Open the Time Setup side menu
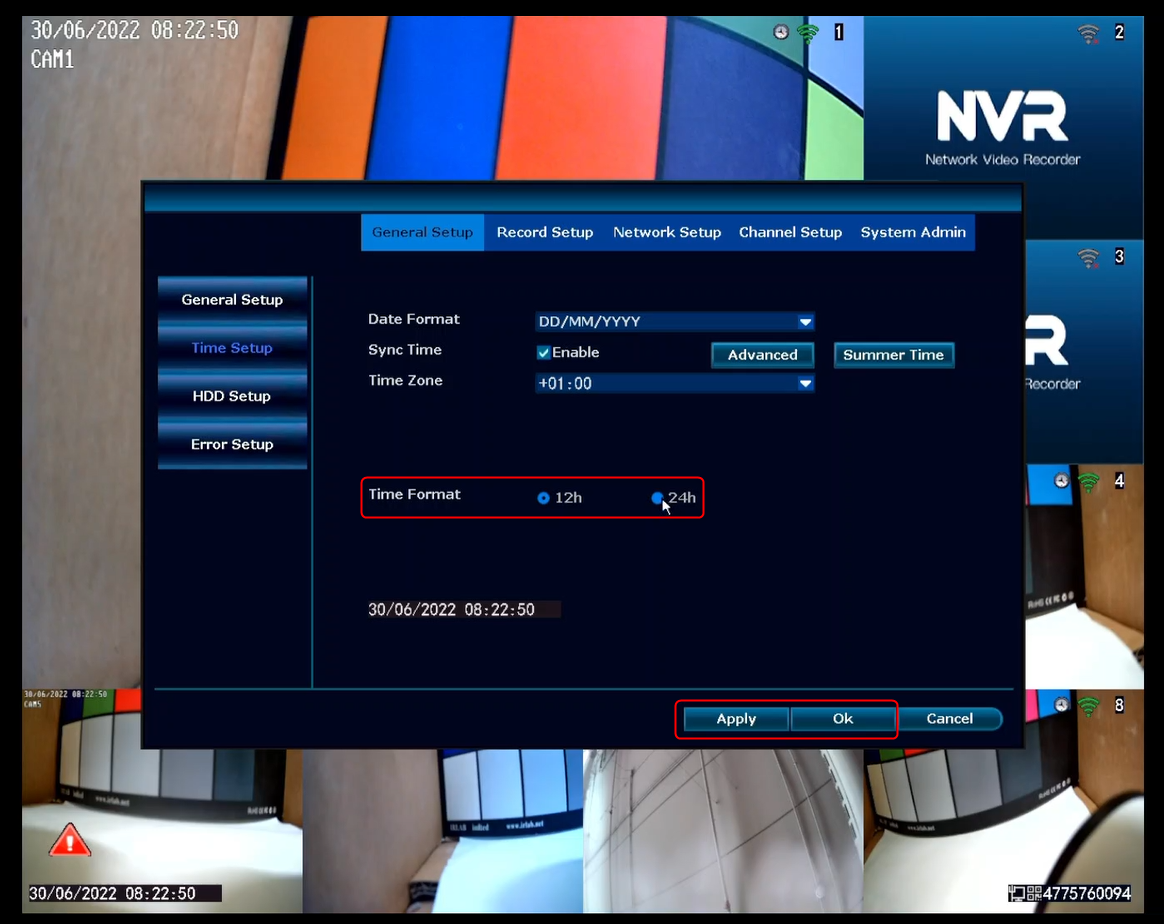 232,347
